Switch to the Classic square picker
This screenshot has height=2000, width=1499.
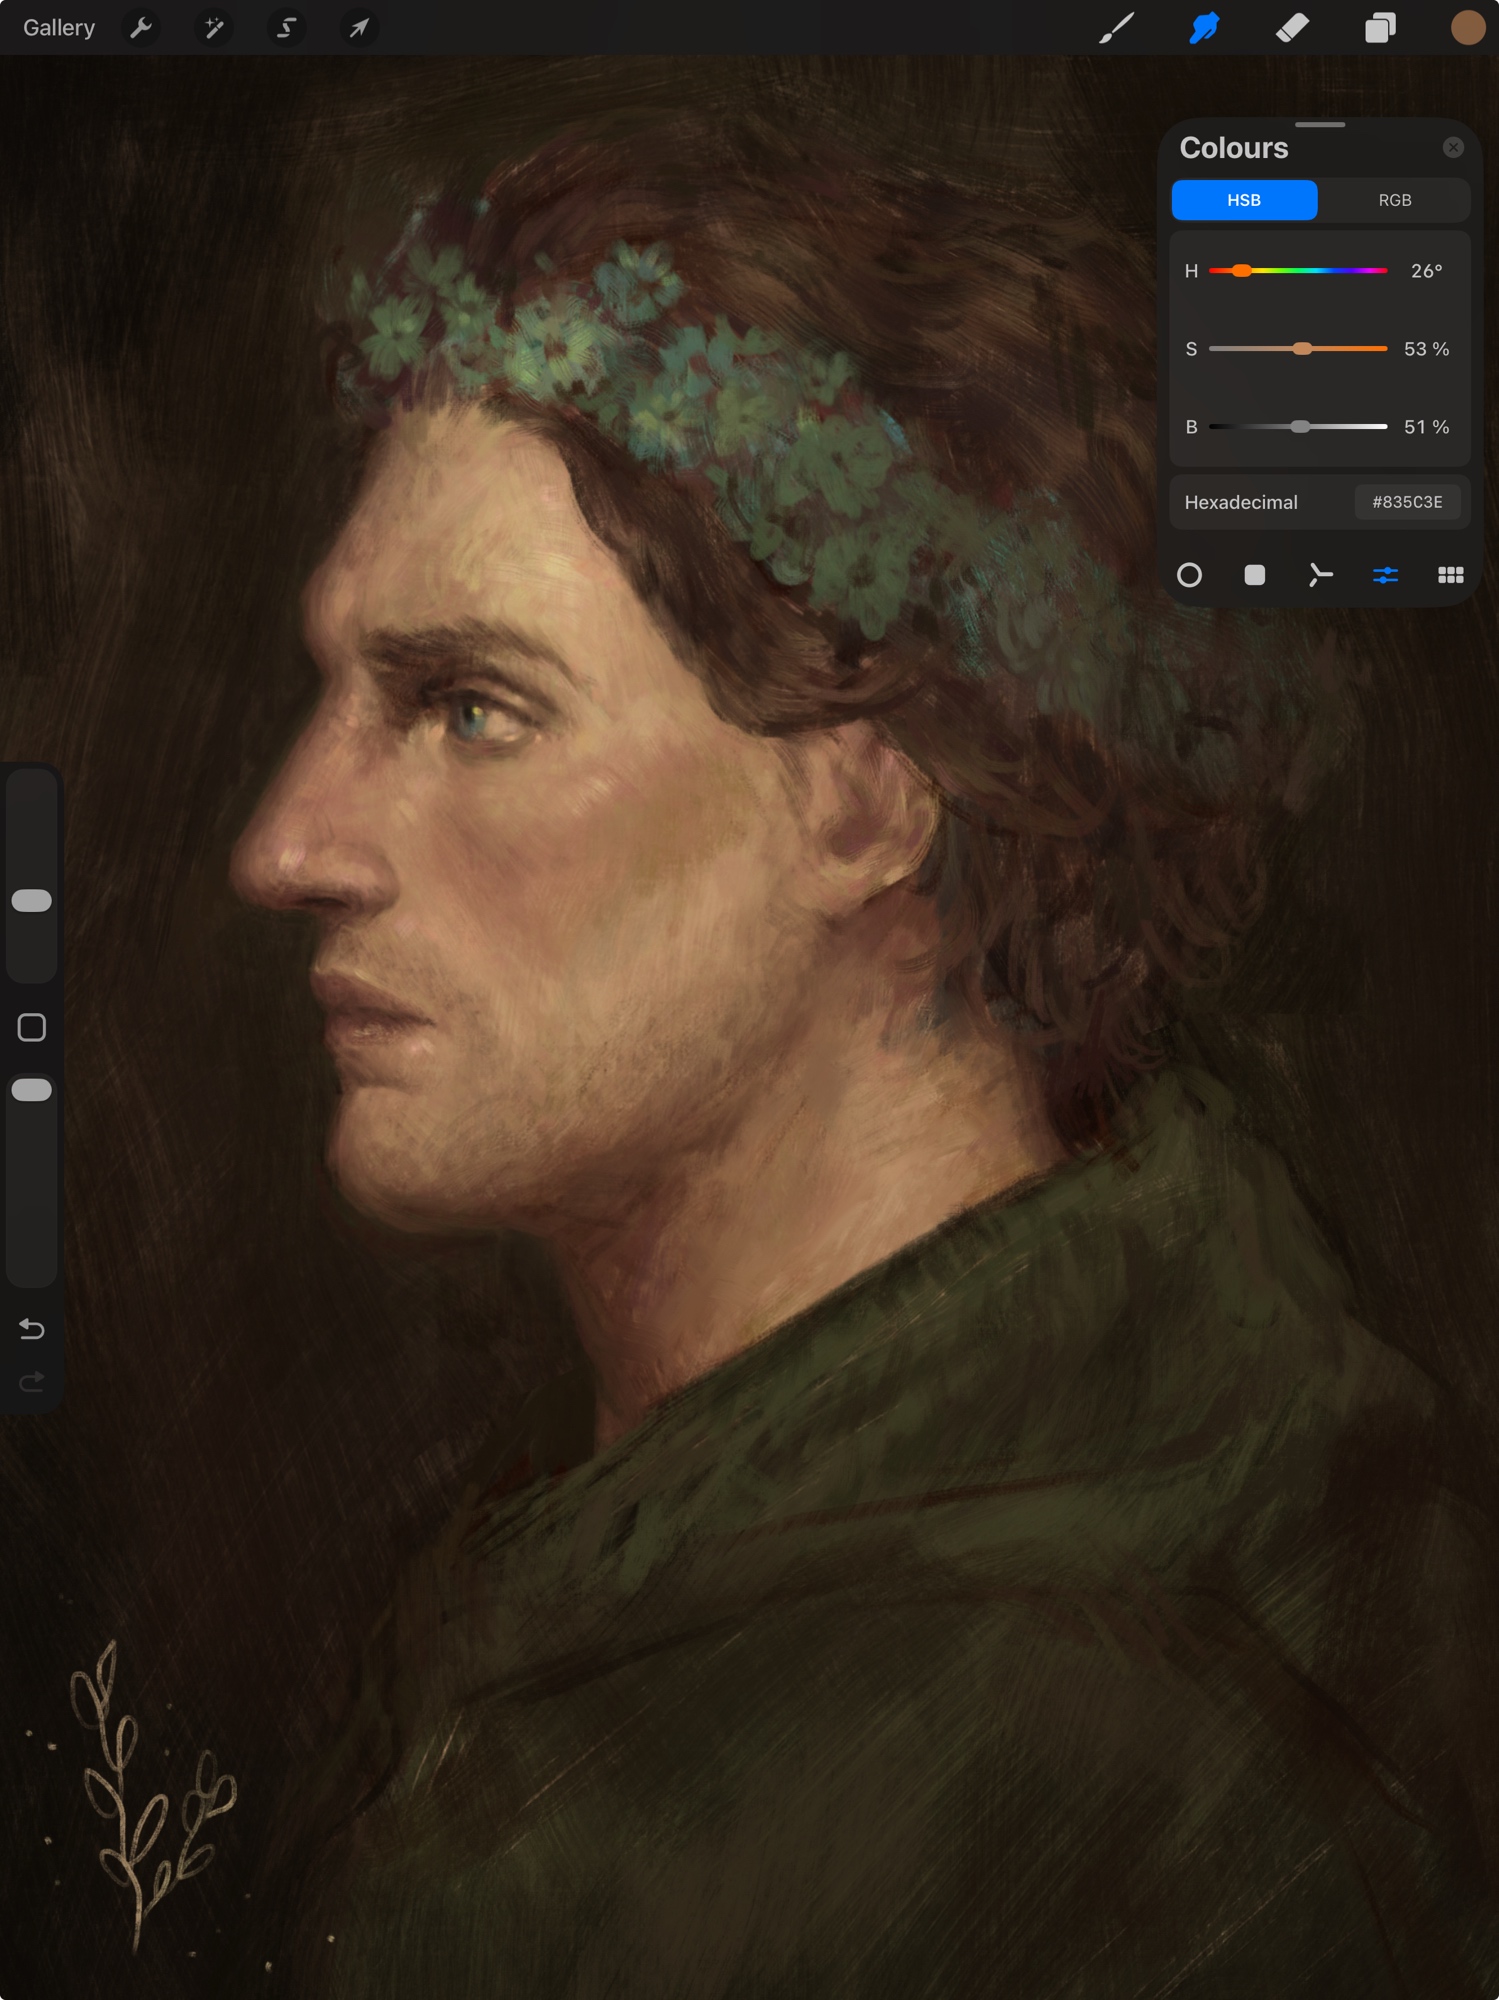click(1254, 575)
